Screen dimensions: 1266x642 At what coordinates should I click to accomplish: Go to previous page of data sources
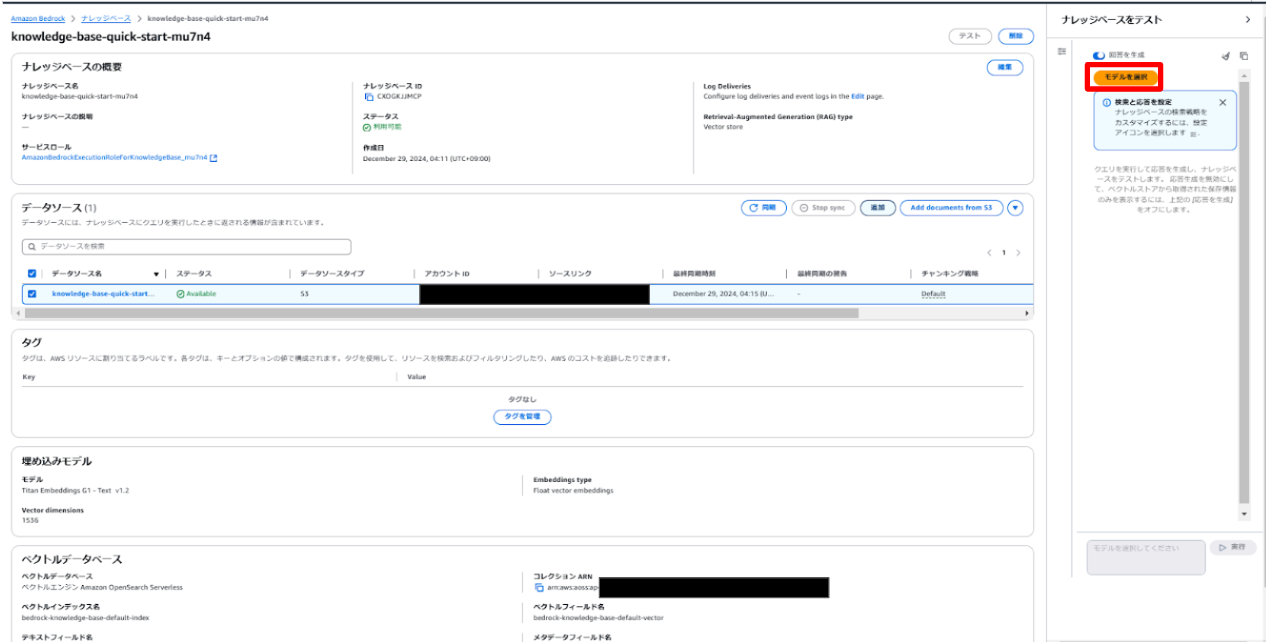[989, 253]
